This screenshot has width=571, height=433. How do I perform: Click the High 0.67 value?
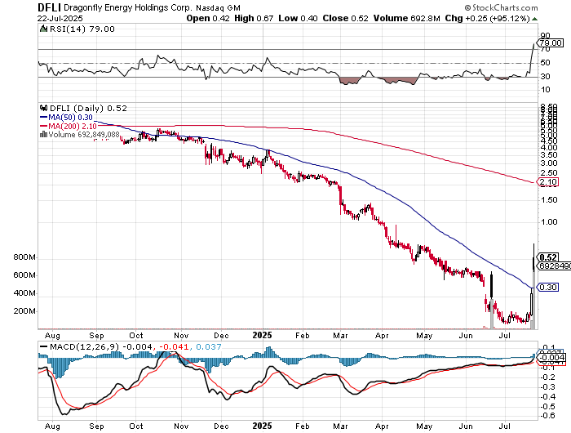[x=253, y=18]
